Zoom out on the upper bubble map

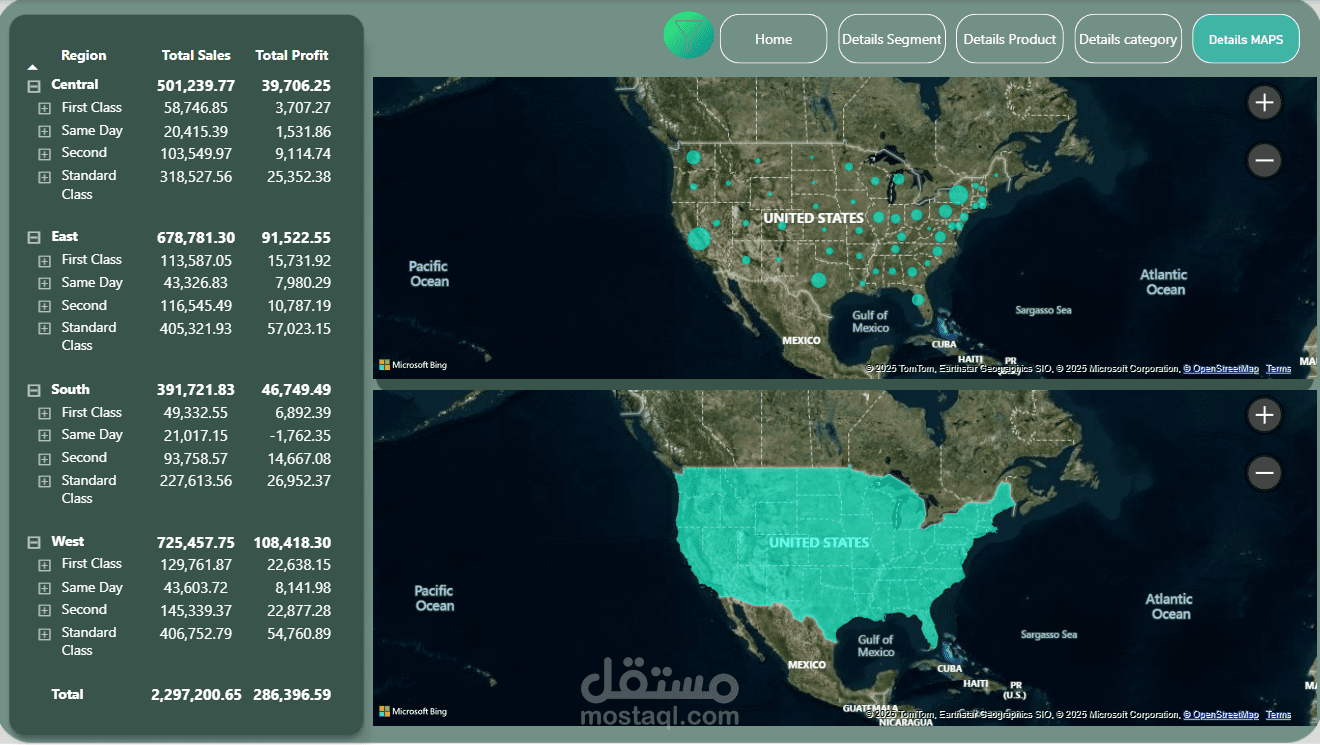[x=1264, y=160]
